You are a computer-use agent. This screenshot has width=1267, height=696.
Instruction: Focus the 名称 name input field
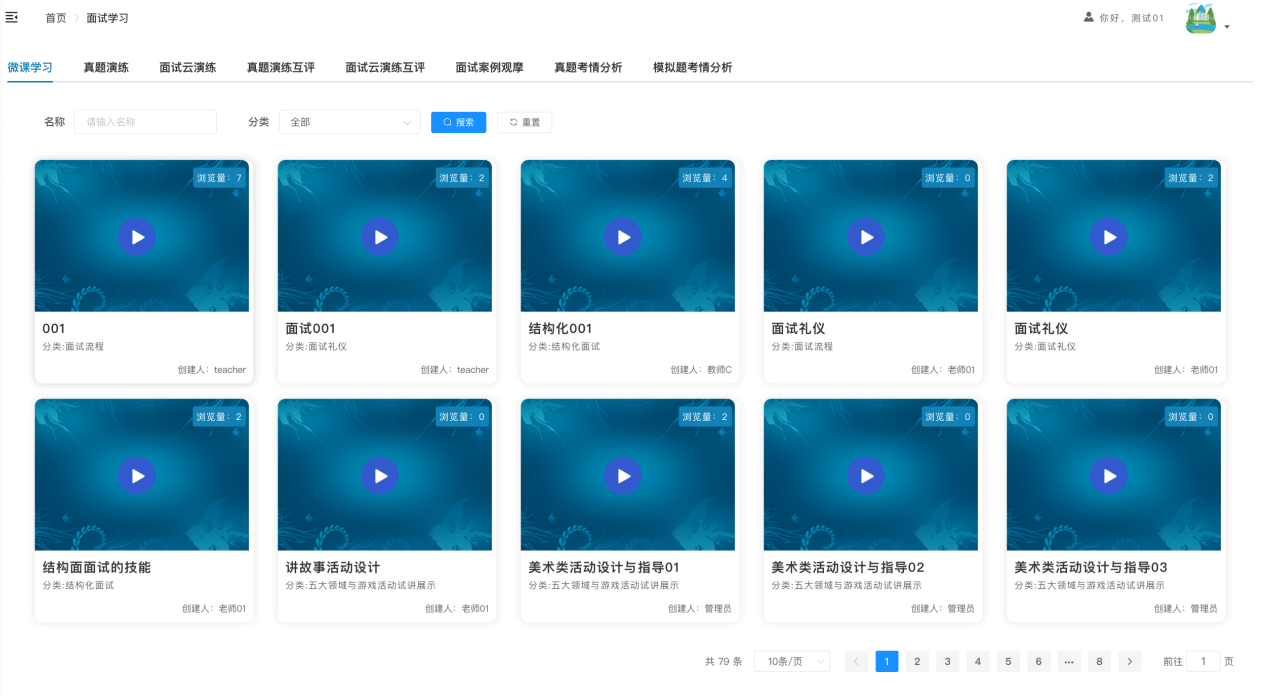point(145,122)
